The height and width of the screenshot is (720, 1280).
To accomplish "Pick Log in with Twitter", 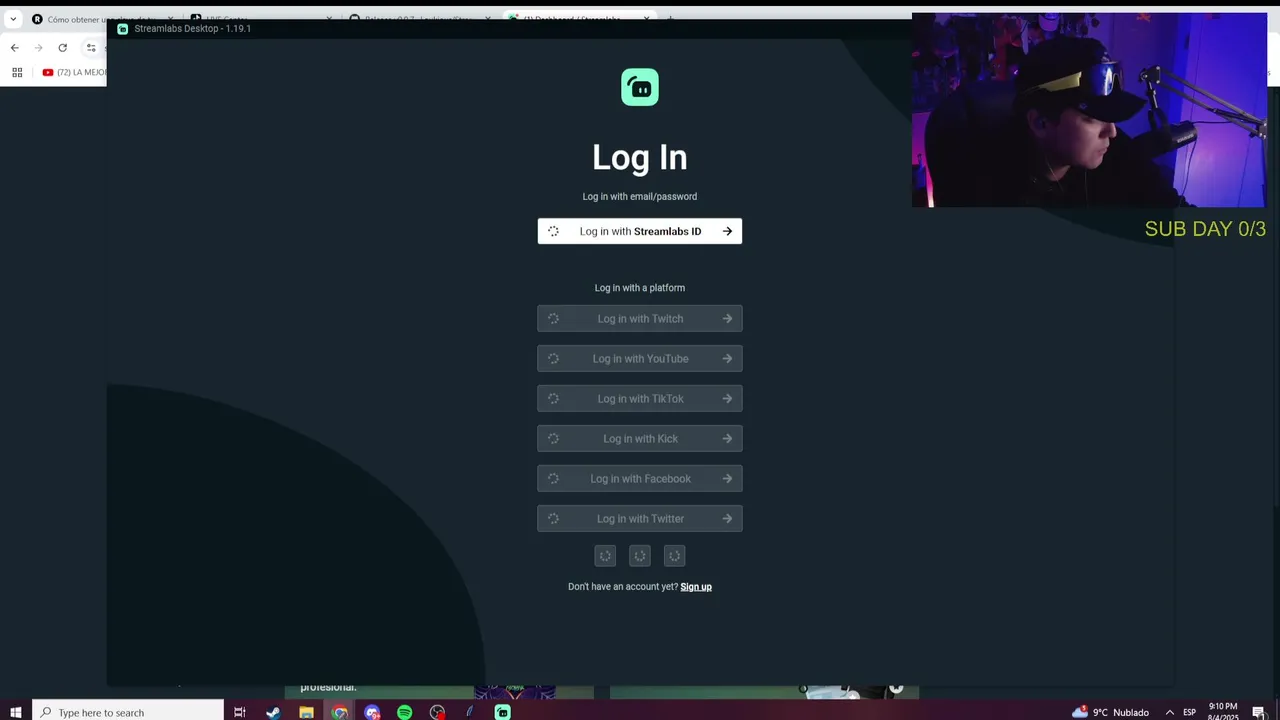I will pos(640,519).
